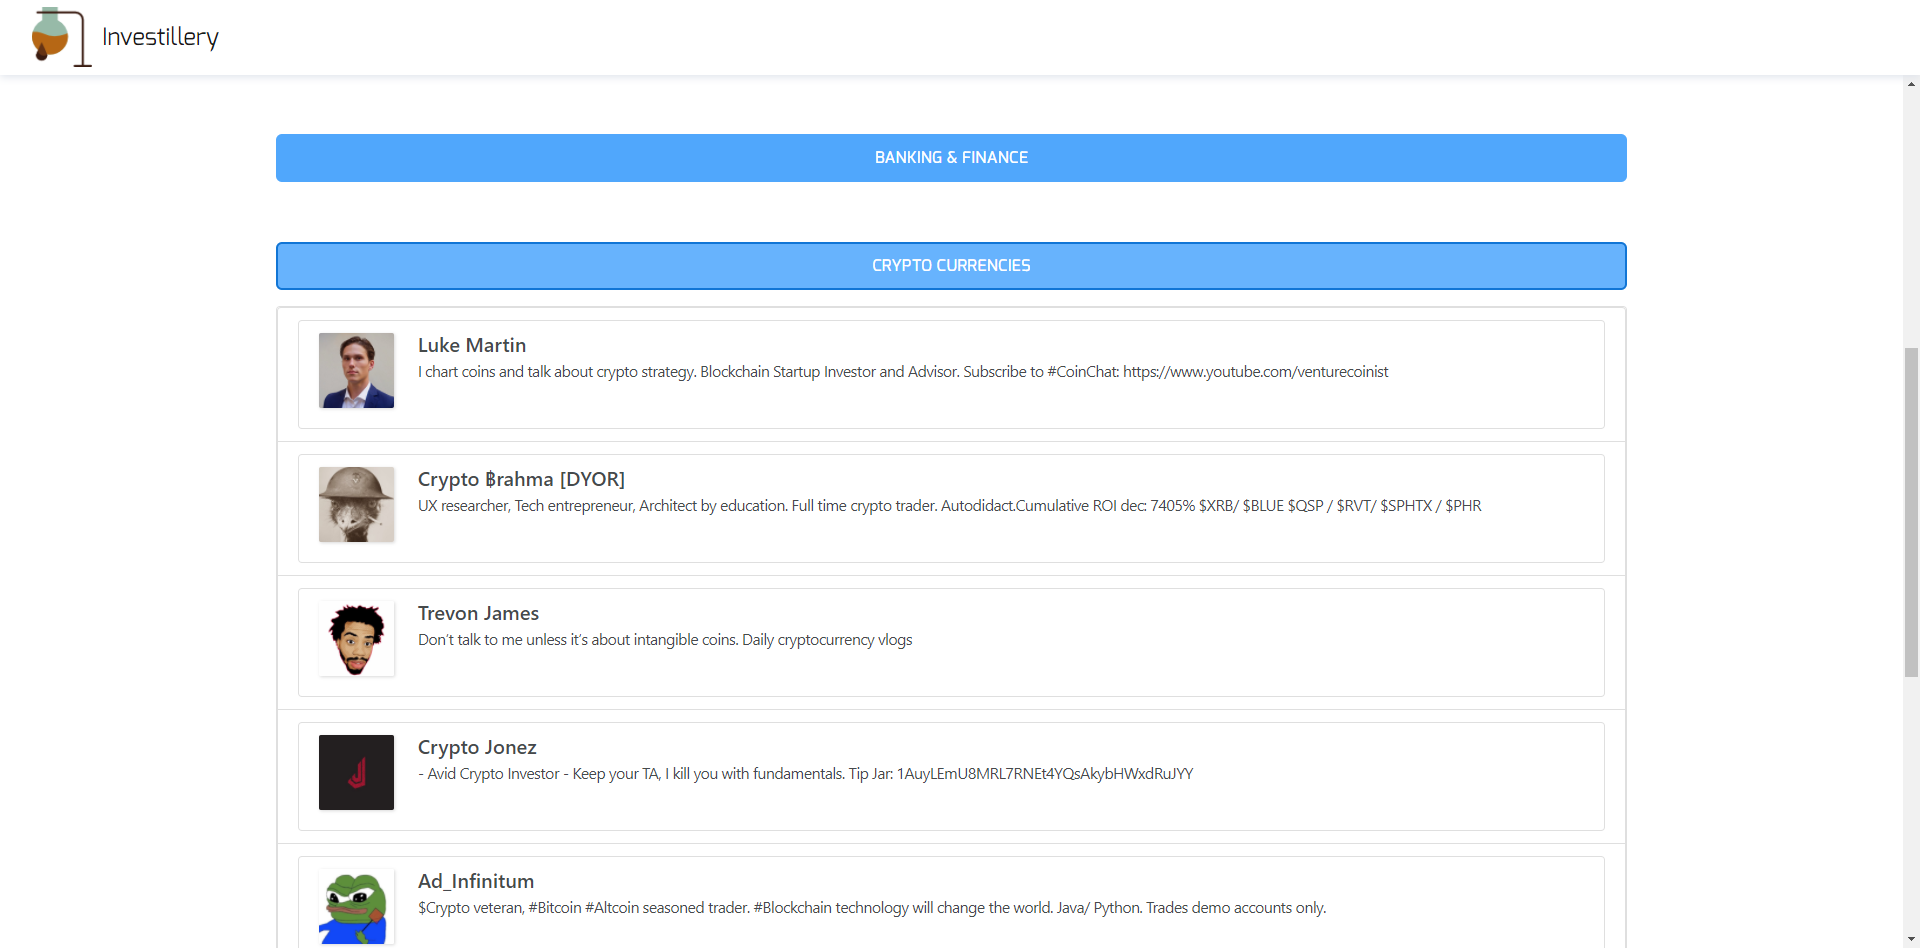Click the Luke Martin name heading
The image size is (1920, 948).
pyautogui.click(x=472, y=345)
